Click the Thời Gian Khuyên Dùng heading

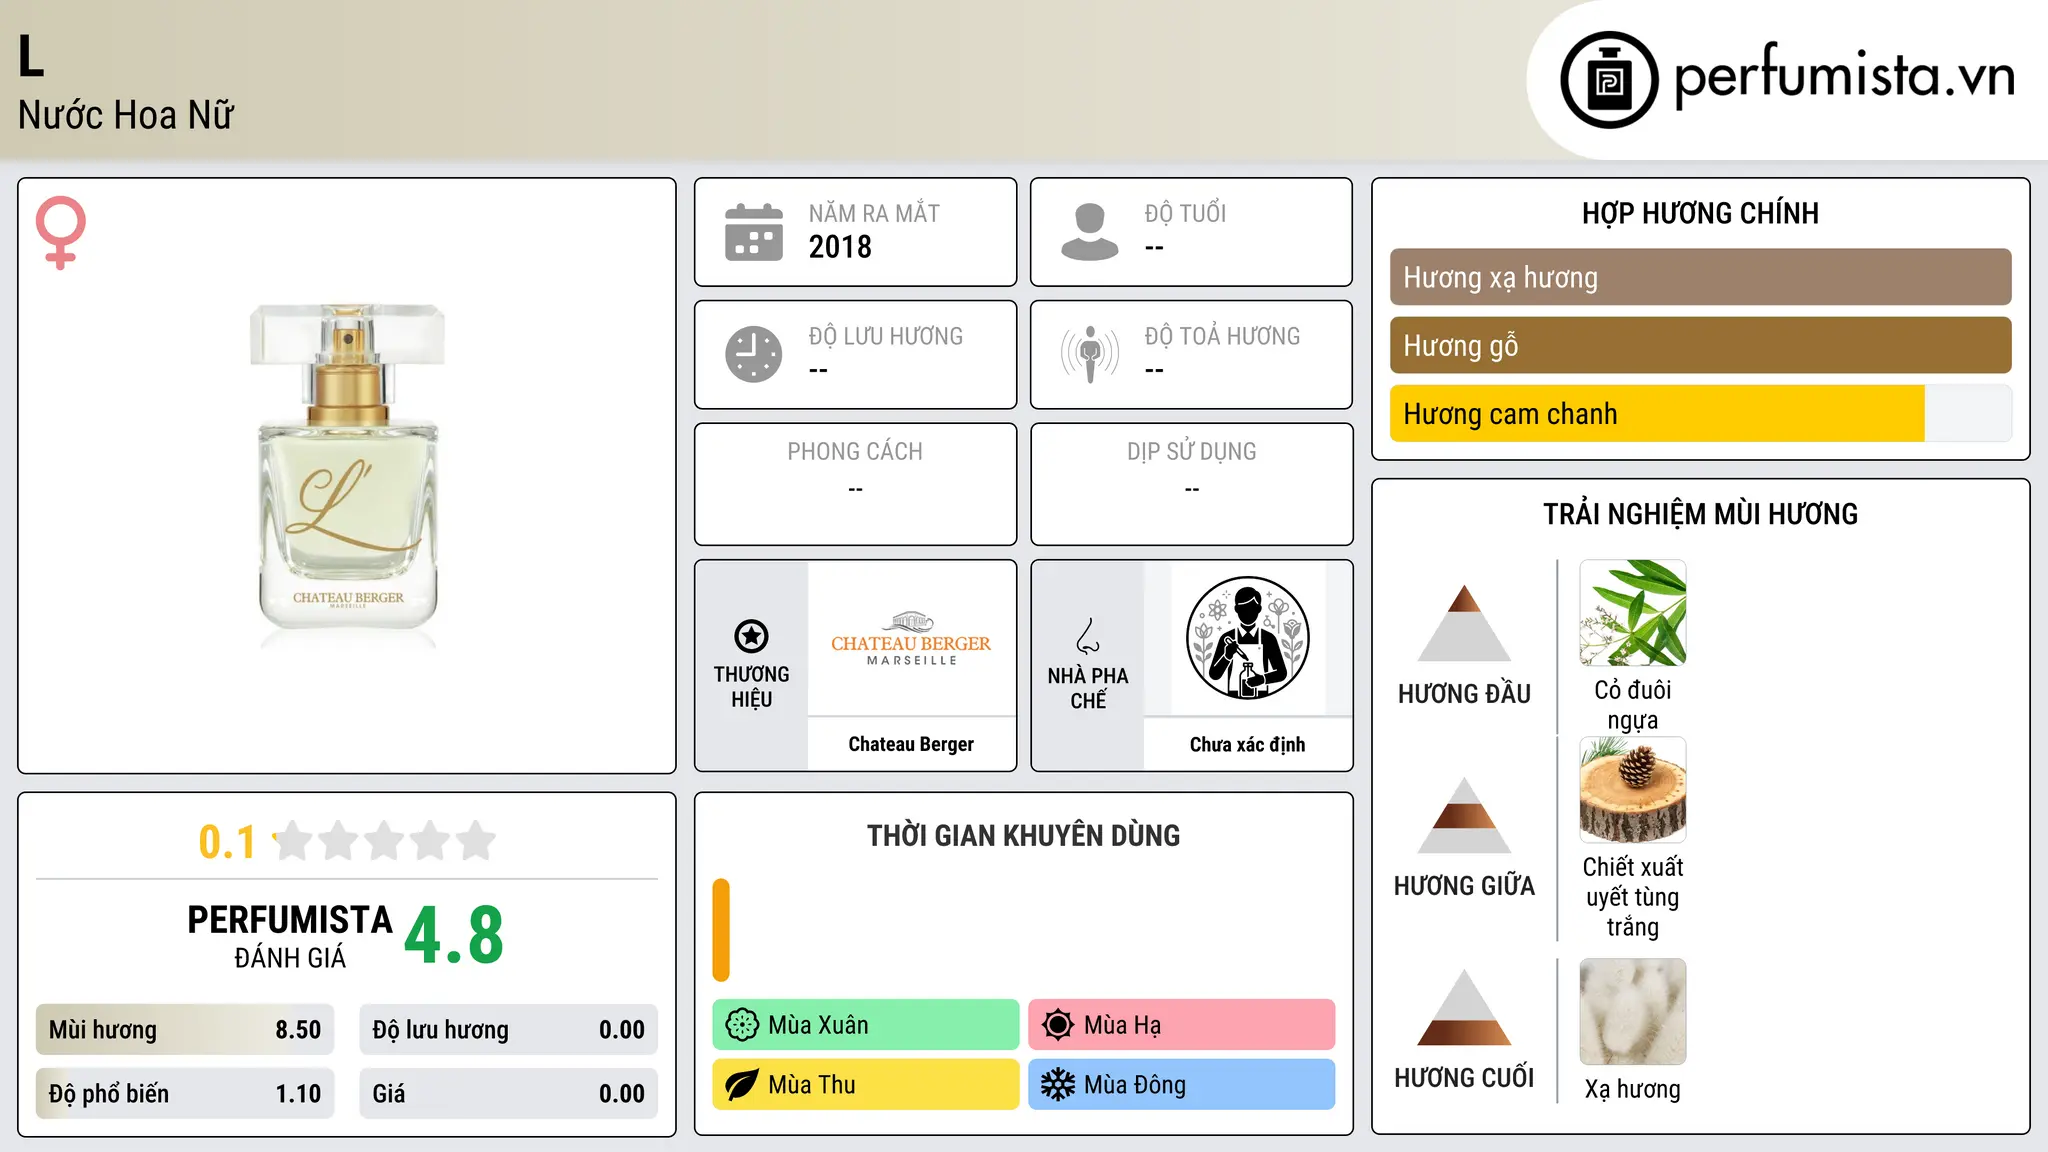click(1023, 836)
